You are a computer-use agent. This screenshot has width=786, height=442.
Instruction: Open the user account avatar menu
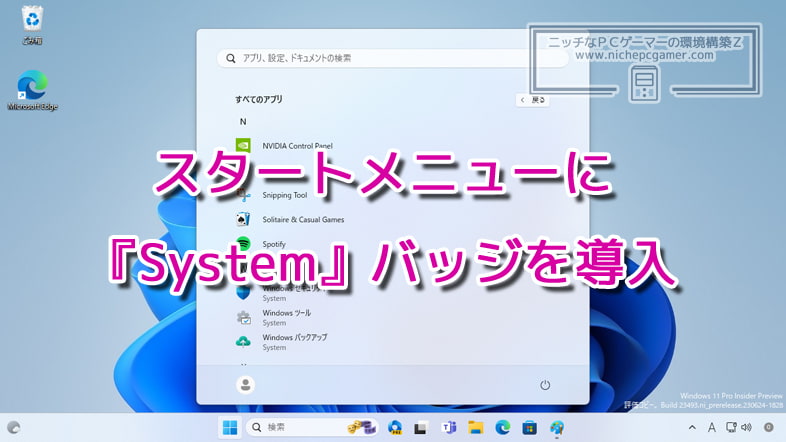246,385
